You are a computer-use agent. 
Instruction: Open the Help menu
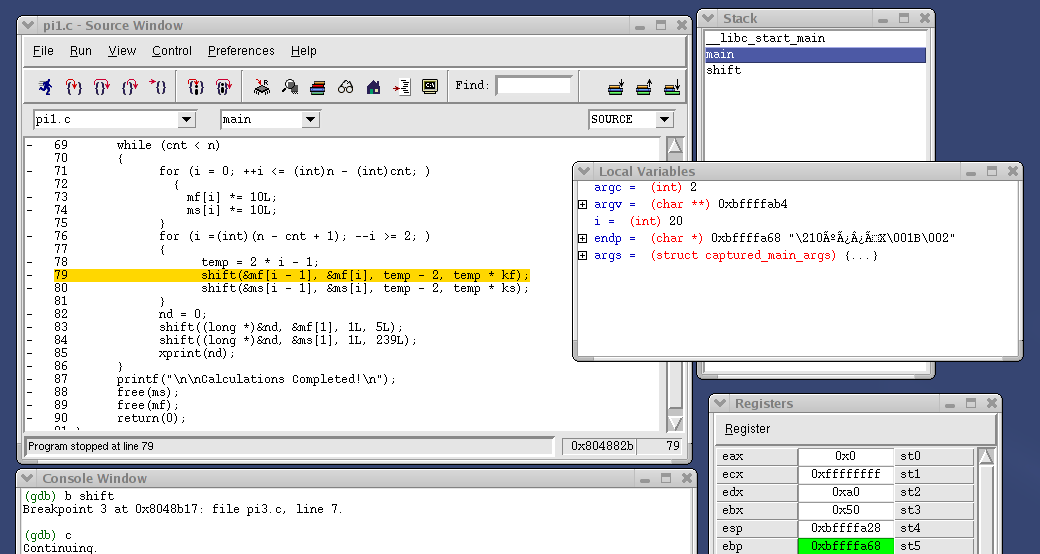point(303,51)
